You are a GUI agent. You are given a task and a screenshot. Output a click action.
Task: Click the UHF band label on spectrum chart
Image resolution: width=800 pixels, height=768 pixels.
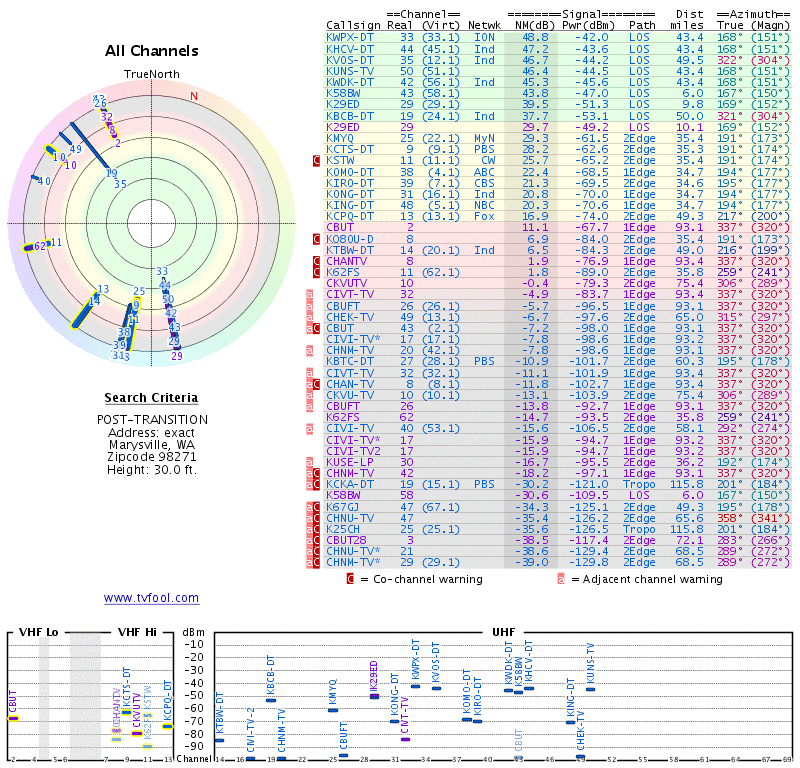point(503,632)
